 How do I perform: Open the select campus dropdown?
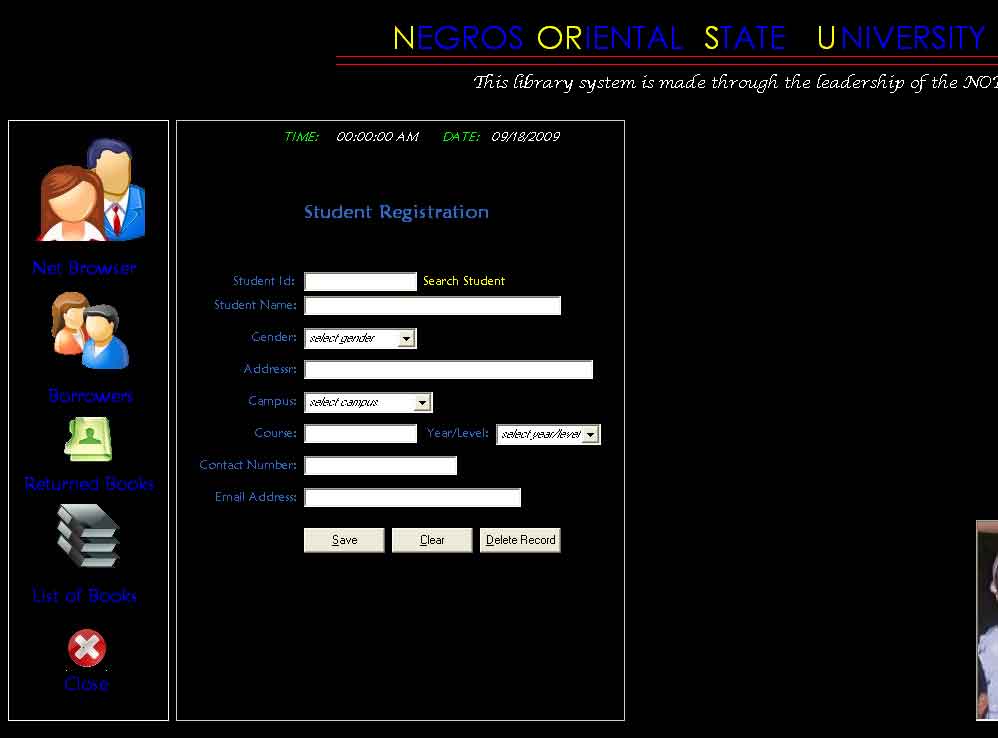[369, 402]
